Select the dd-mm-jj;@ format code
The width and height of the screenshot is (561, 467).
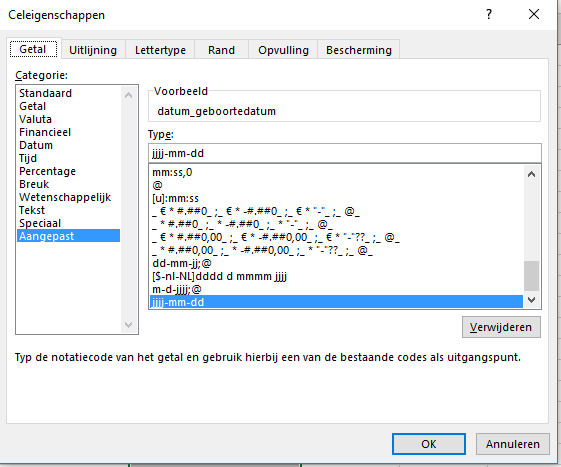coord(182,263)
